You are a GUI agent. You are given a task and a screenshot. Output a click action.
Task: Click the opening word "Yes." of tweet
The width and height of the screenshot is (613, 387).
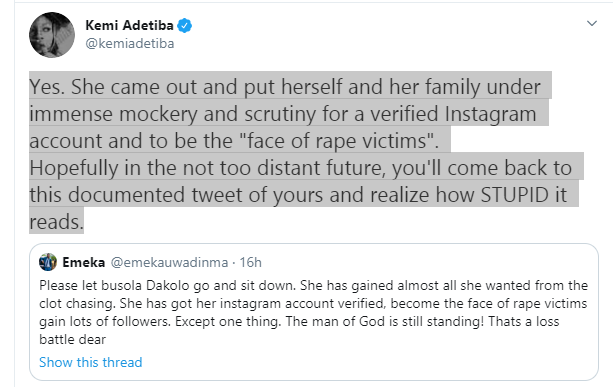[47, 87]
